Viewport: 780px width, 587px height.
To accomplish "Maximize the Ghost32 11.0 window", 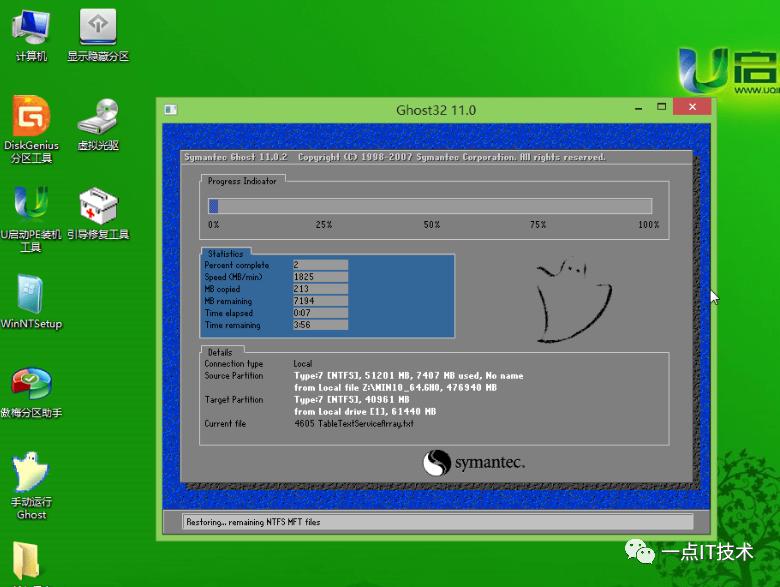I will tap(661, 108).
